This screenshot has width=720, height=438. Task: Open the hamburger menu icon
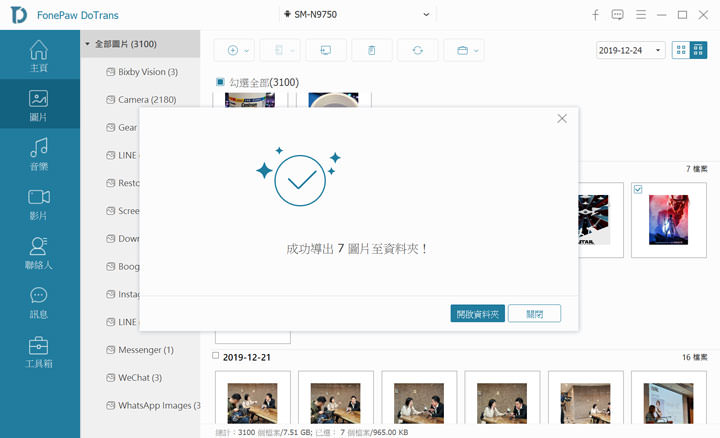click(x=641, y=15)
